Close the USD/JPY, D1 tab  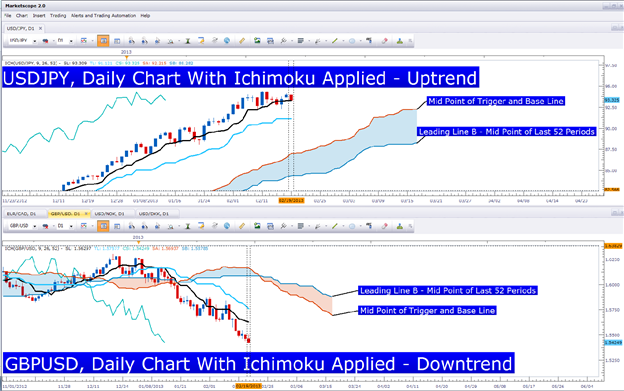click(x=40, y=28)
